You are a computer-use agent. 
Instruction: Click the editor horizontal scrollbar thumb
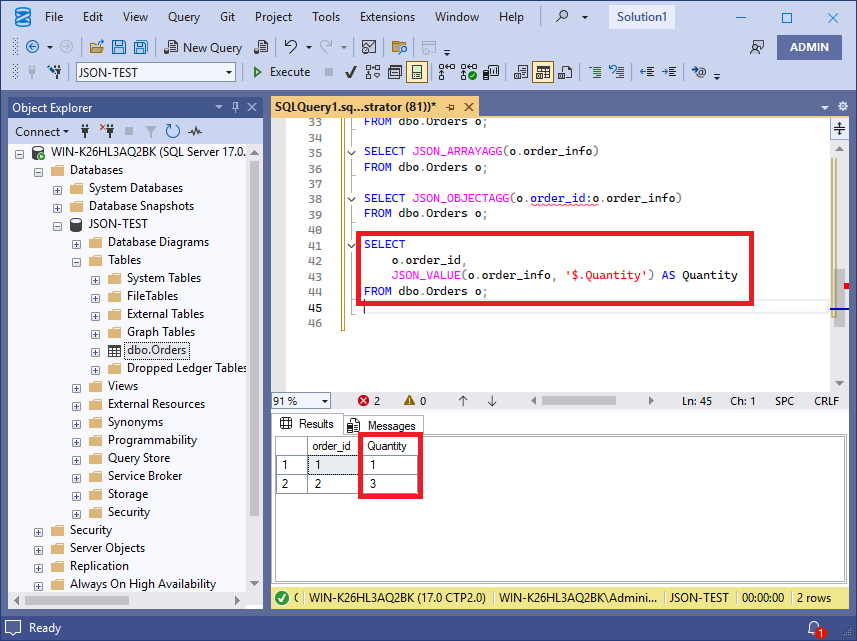click(x=579, y=401)
